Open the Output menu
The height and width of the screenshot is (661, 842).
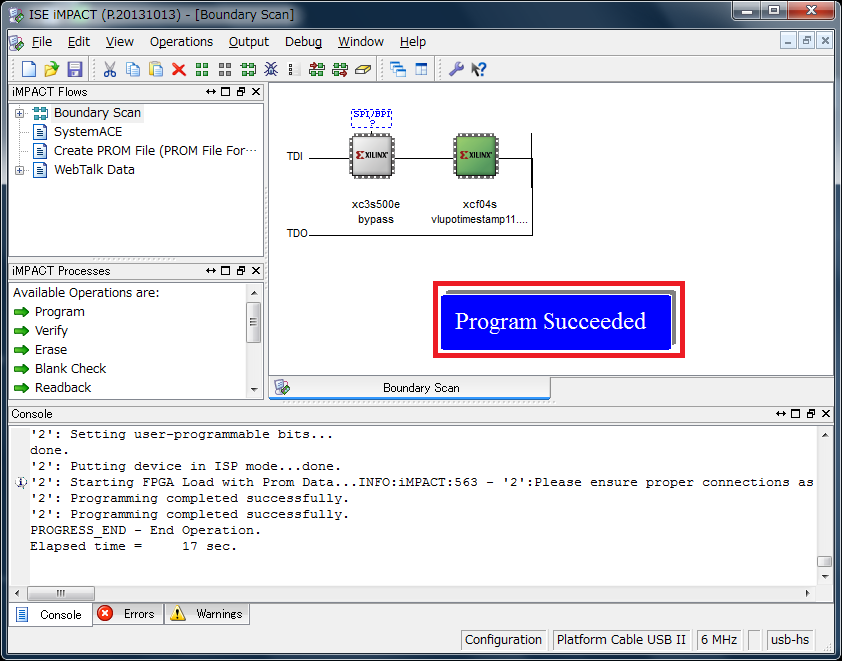[249, 42]
